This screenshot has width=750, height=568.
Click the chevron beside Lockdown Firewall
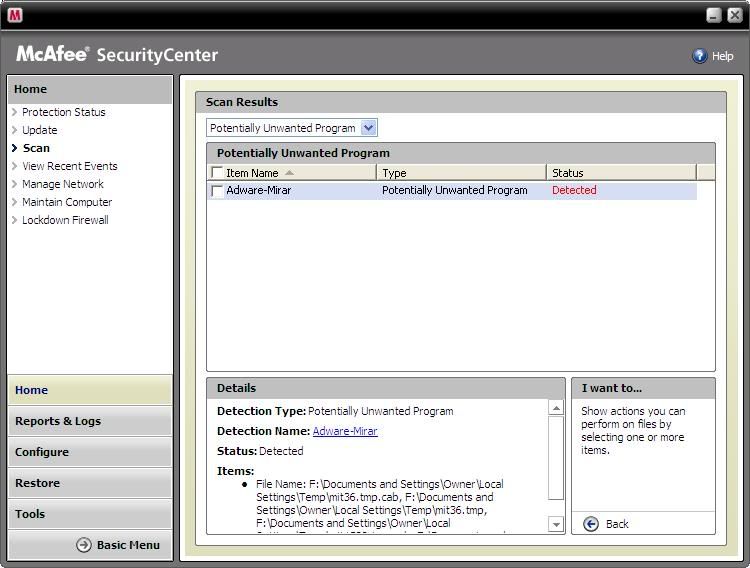[x=14, y=220]
